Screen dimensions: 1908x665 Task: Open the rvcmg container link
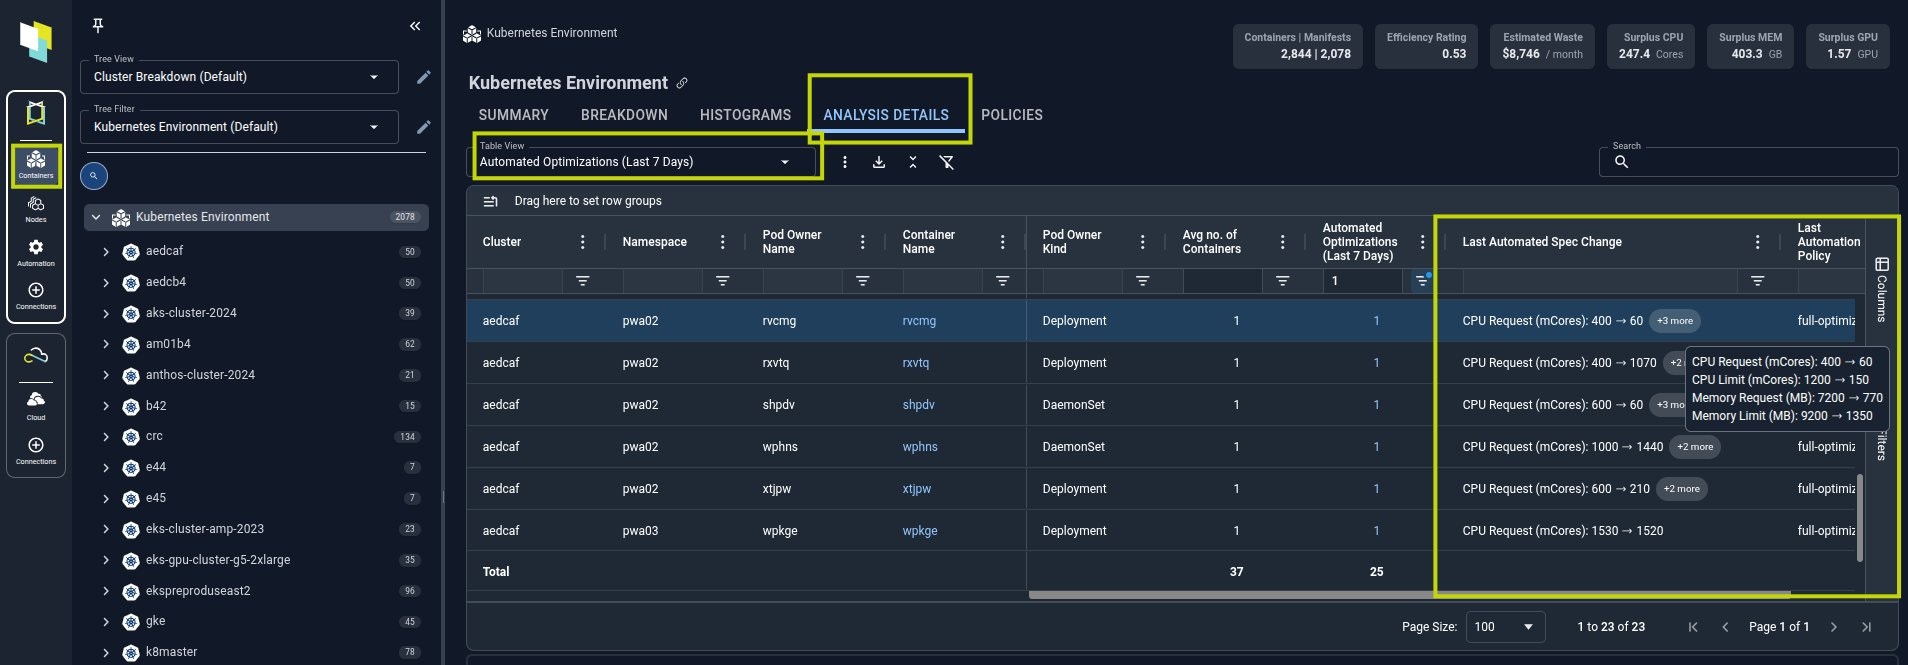click(919, 321)
